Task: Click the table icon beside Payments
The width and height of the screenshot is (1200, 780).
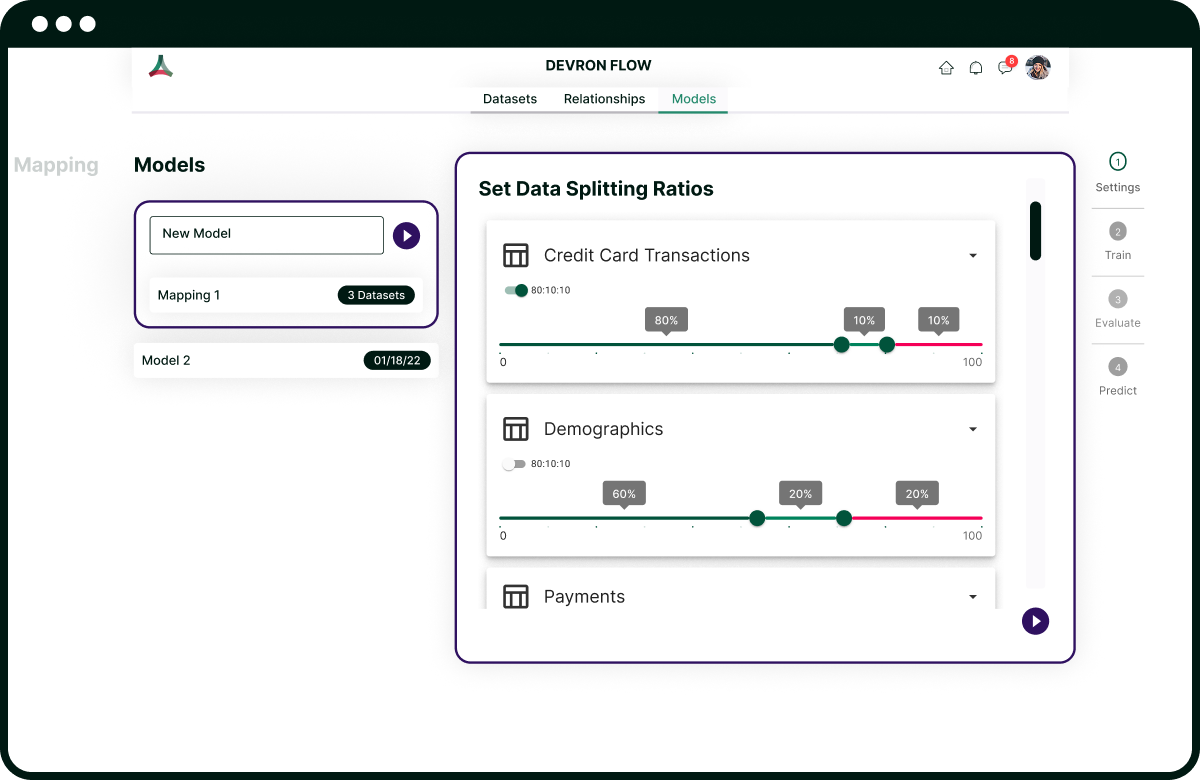Action: pos(515,596)
